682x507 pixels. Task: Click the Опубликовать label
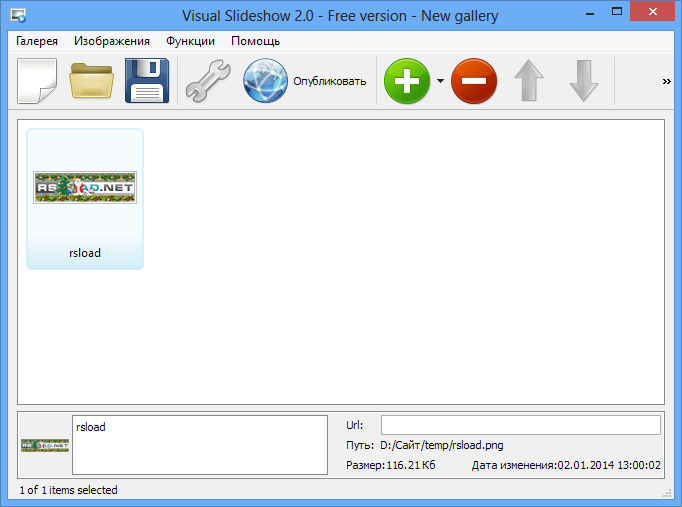click(330, 81)
